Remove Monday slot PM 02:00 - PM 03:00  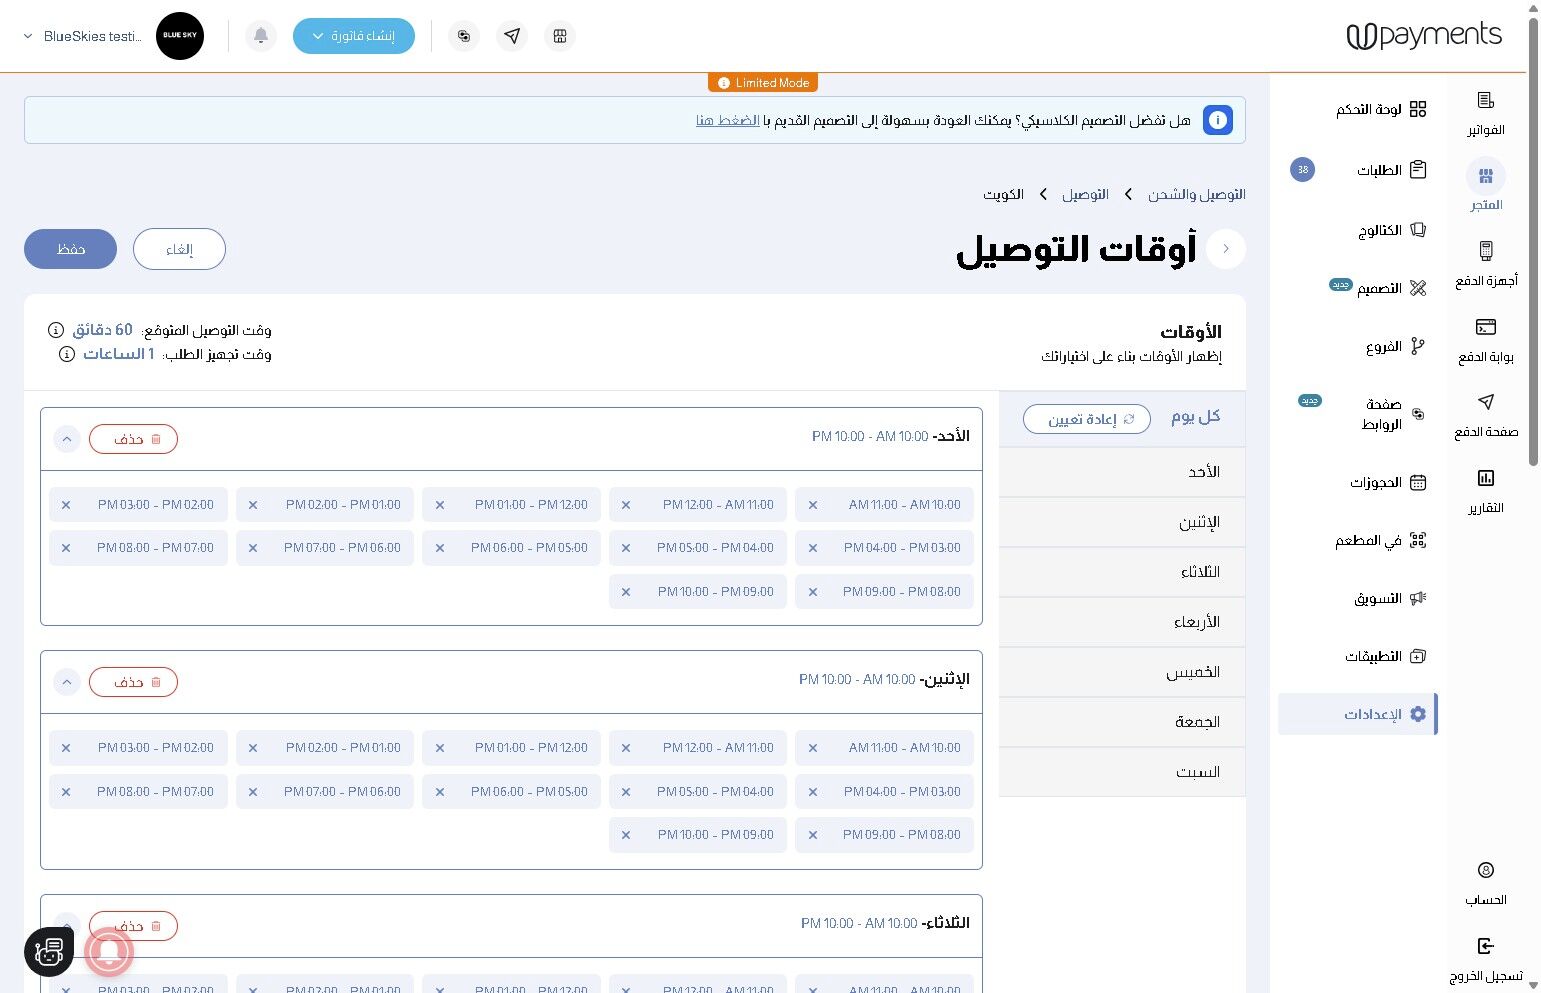coord(66,748)
